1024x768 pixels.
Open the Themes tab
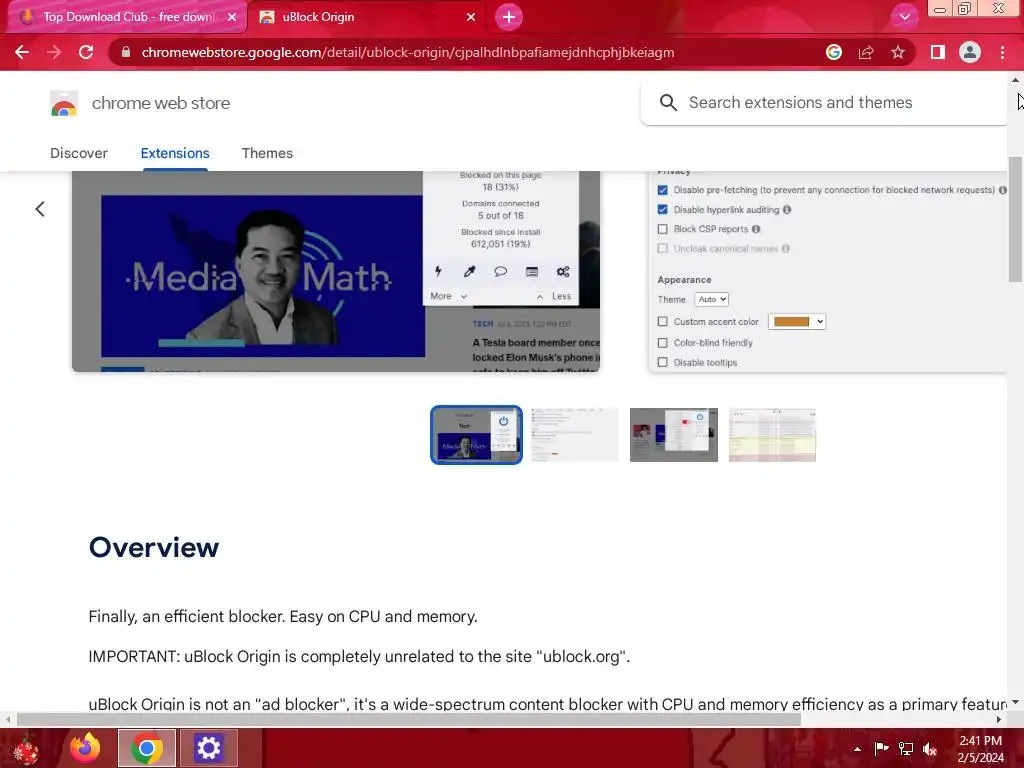click(x=267, y=153)
